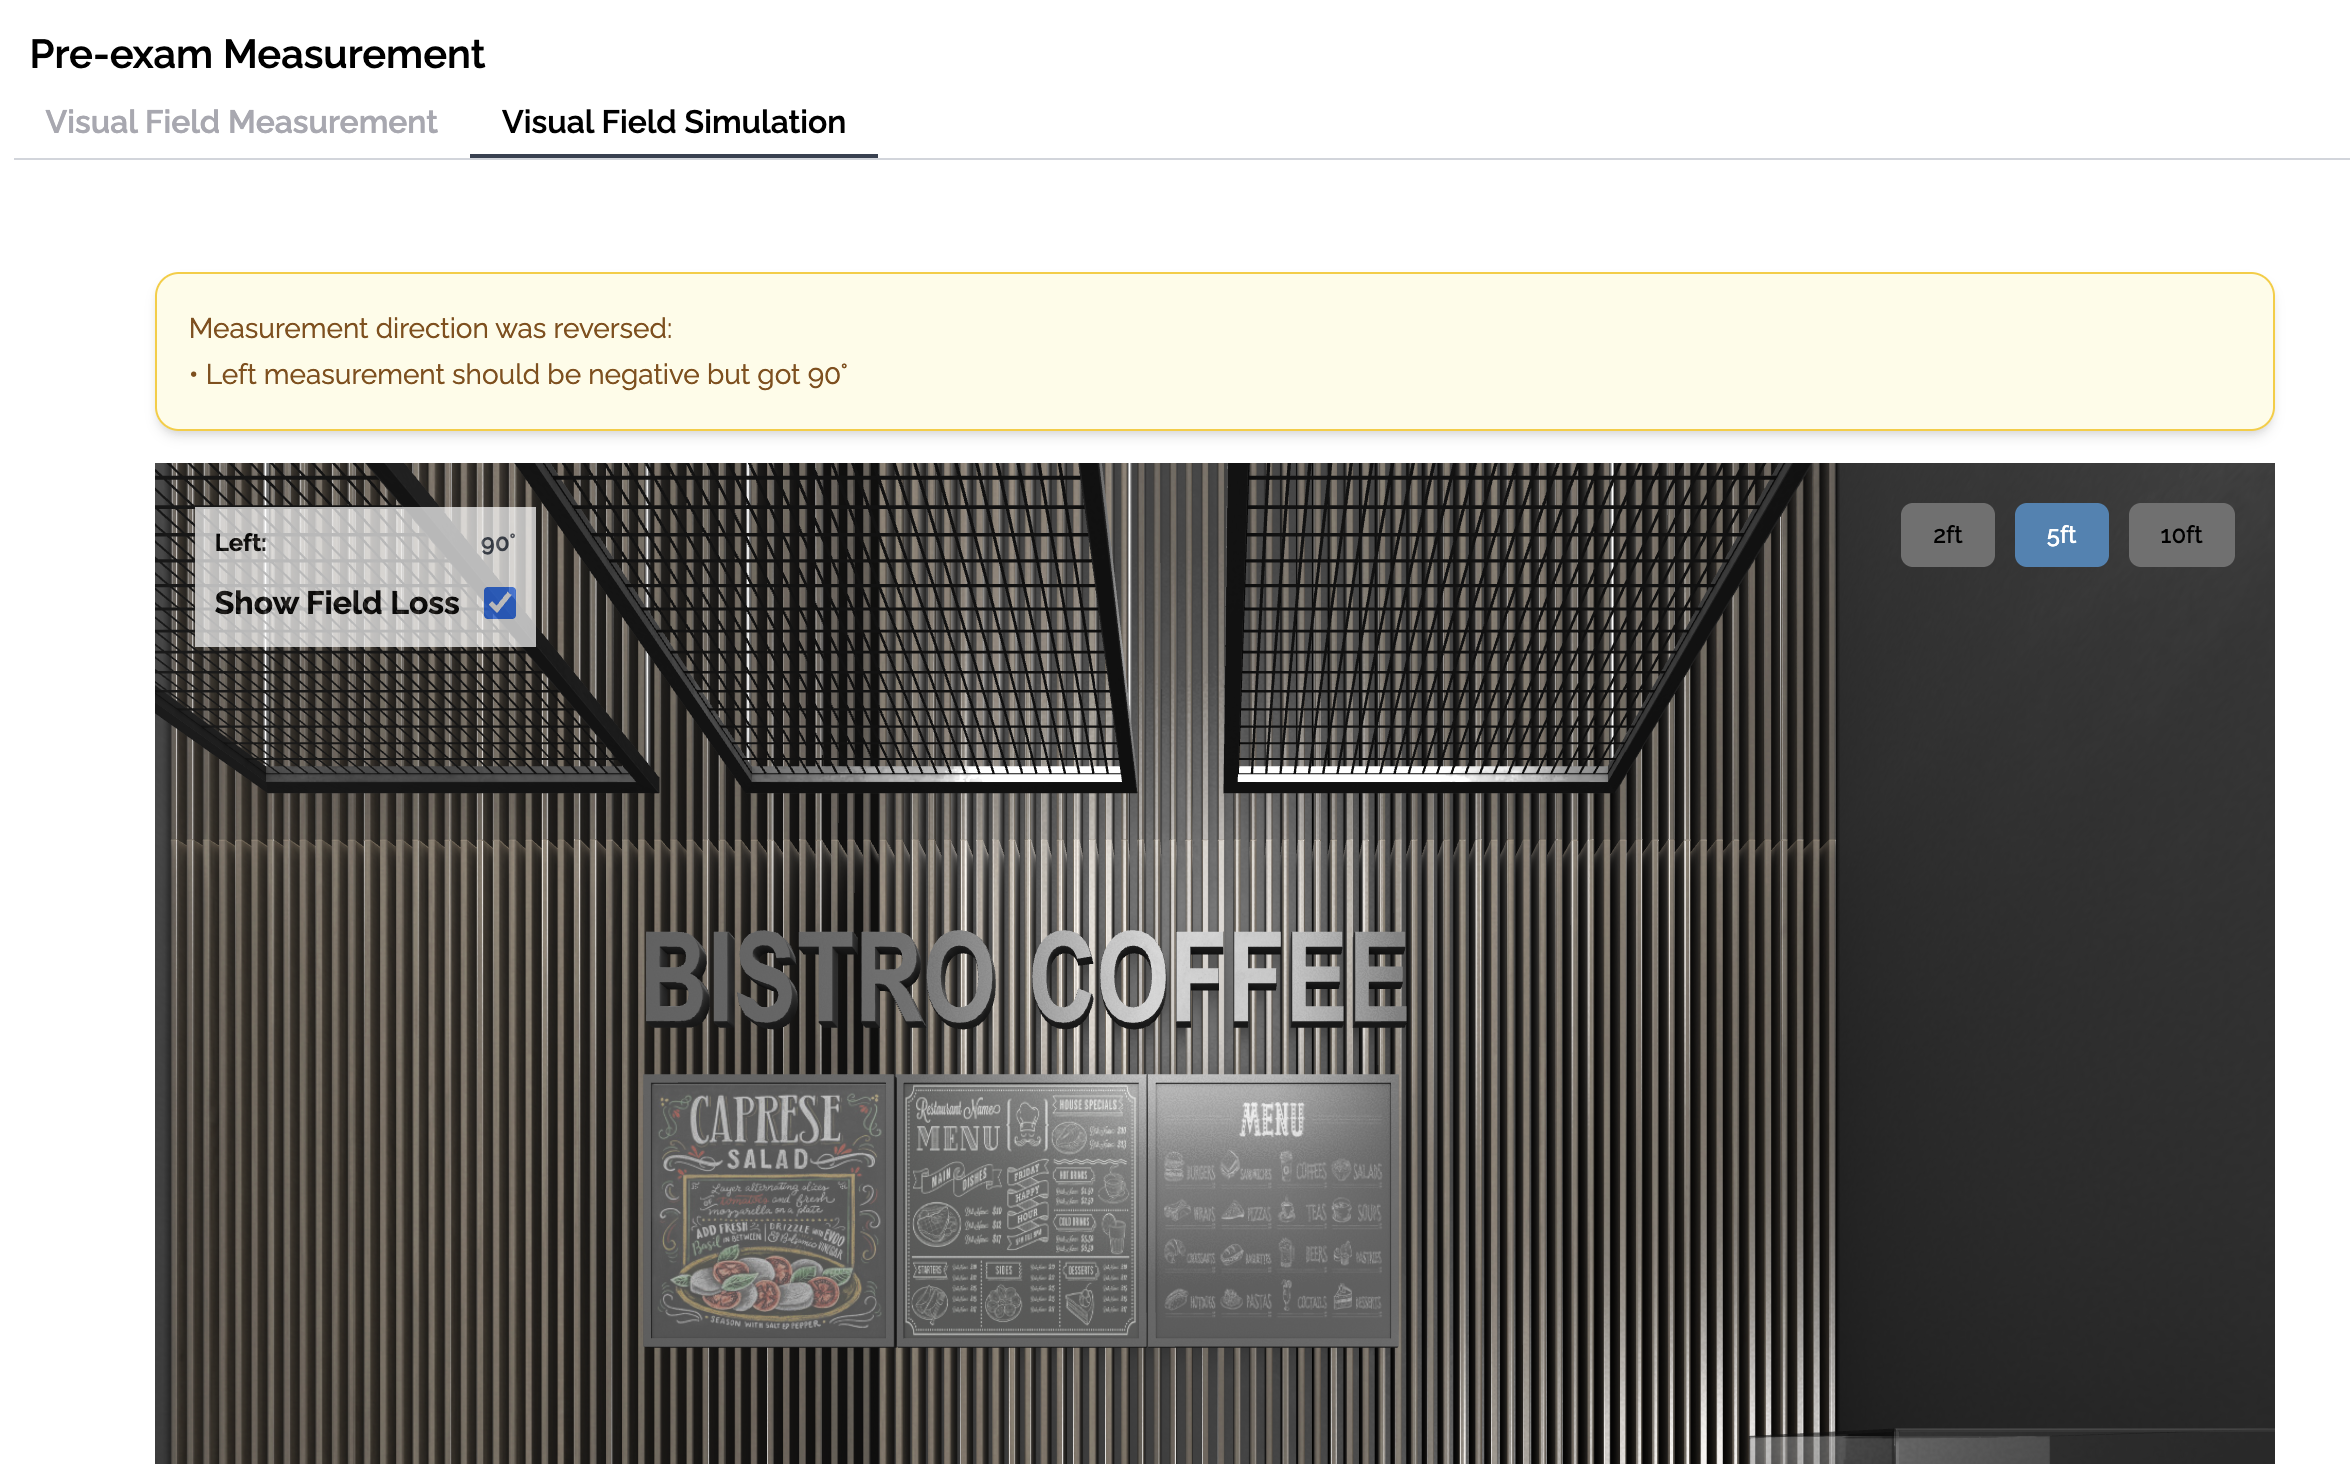Click the rightmost MENU chalkboard poster
2350x1464 pixels.
click(x=1272, y=1210)
